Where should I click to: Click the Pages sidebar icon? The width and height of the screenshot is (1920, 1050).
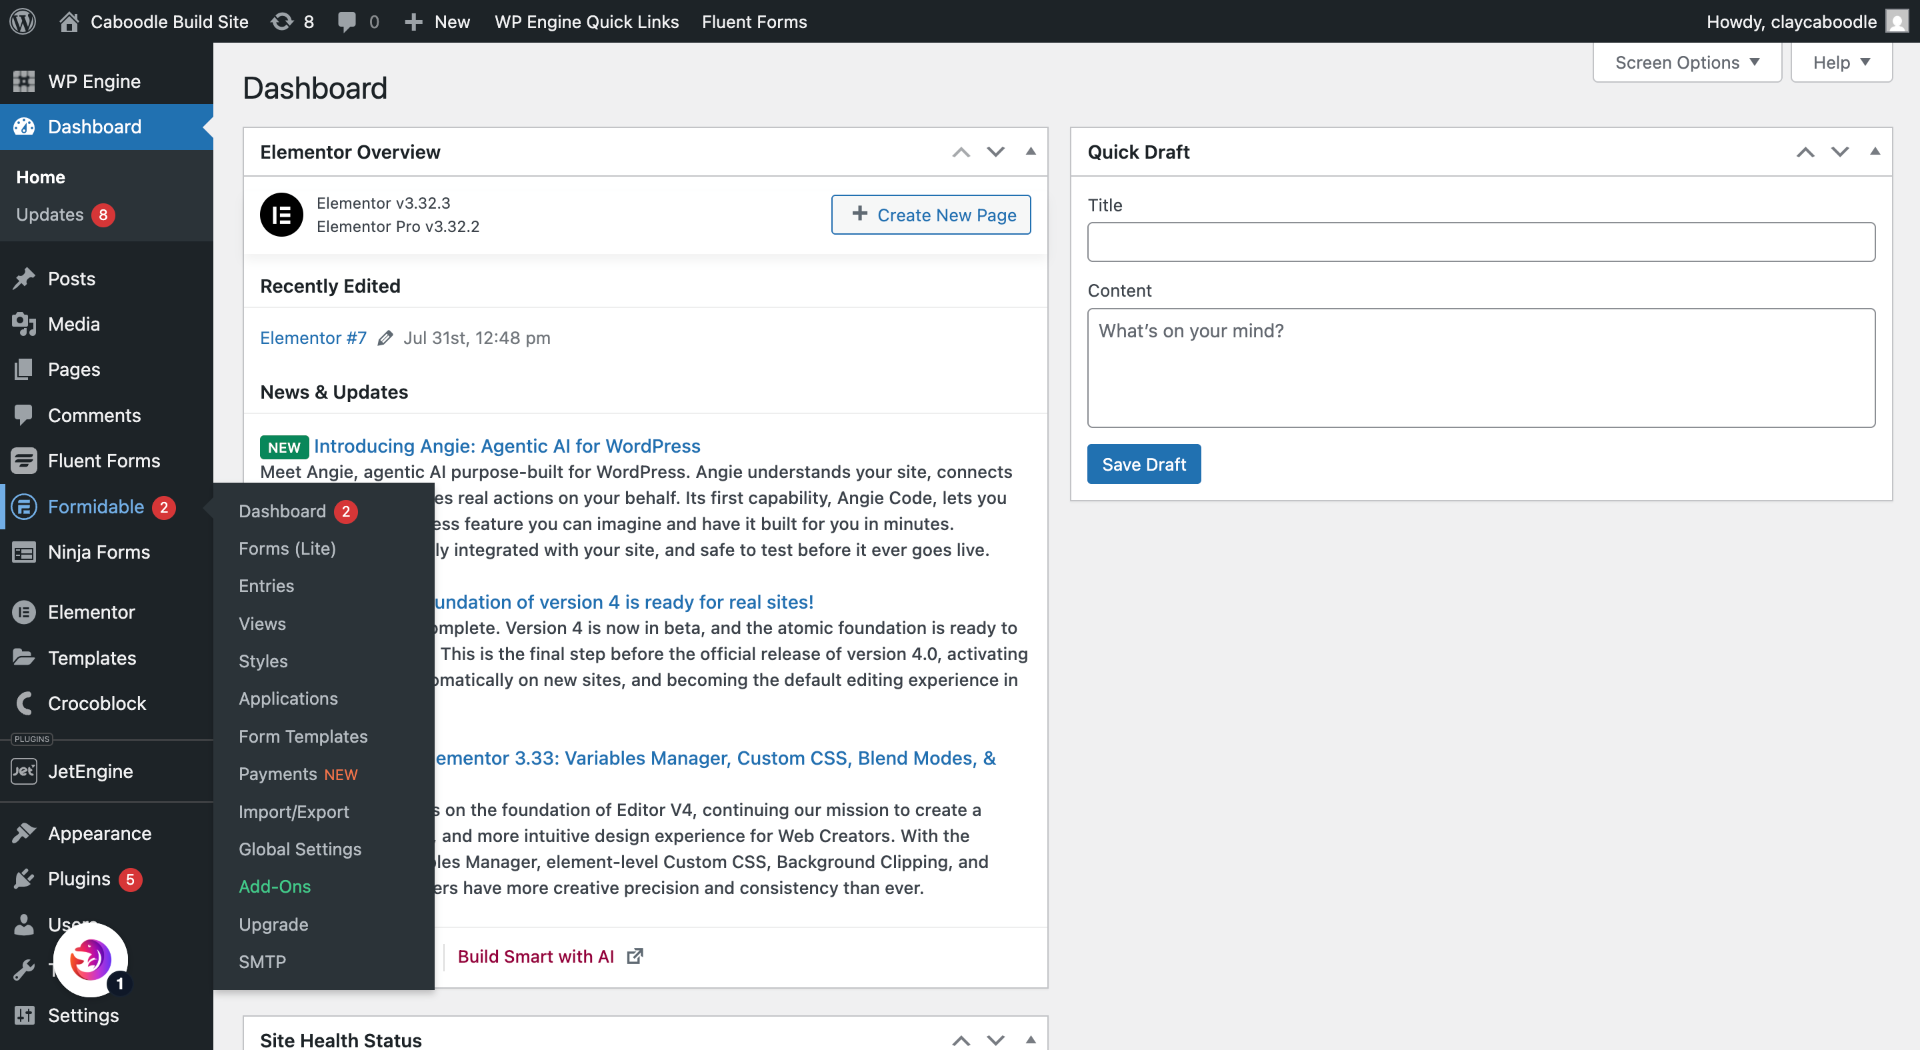click(24, 369)
